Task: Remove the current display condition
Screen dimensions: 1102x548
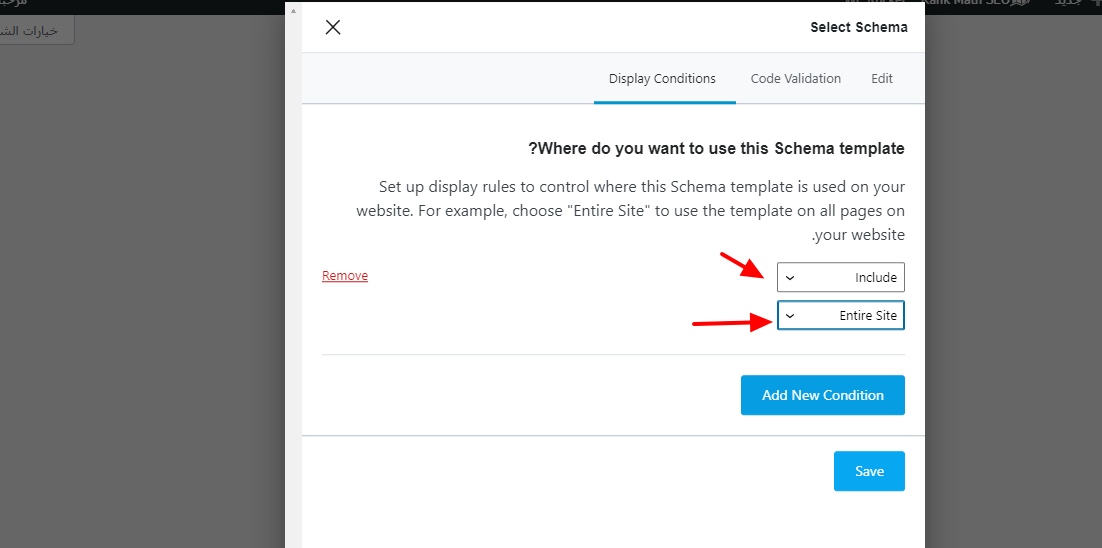Action: point(345,276)
